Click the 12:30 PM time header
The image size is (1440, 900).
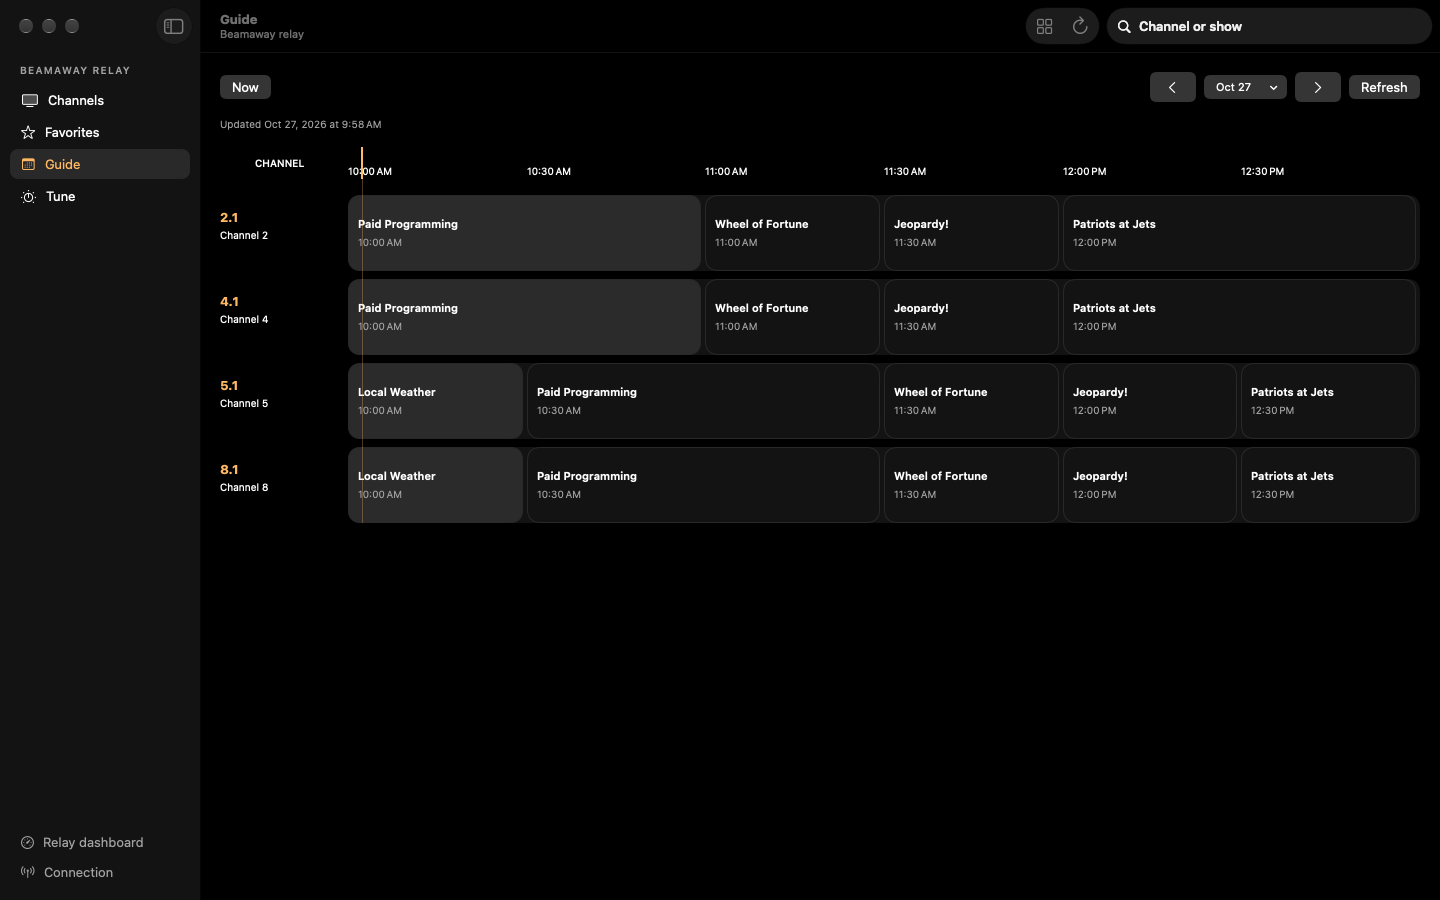[1263, 171]
